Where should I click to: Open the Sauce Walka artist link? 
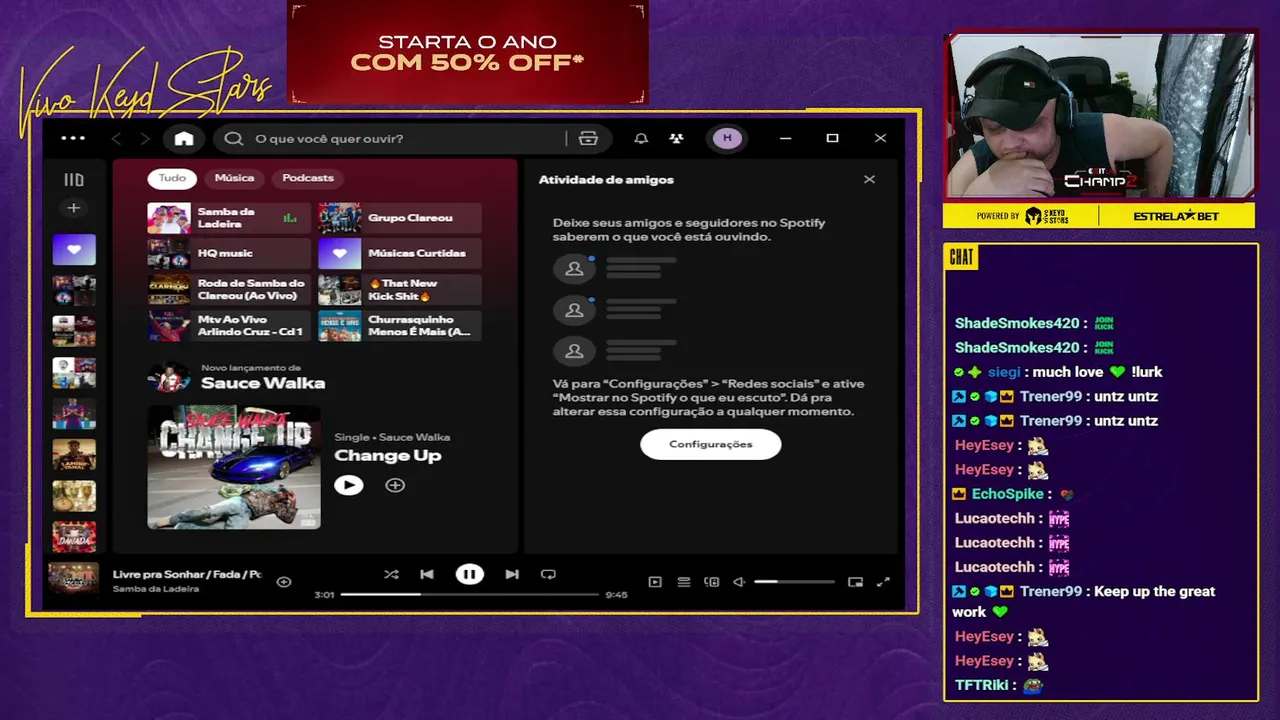262,383
